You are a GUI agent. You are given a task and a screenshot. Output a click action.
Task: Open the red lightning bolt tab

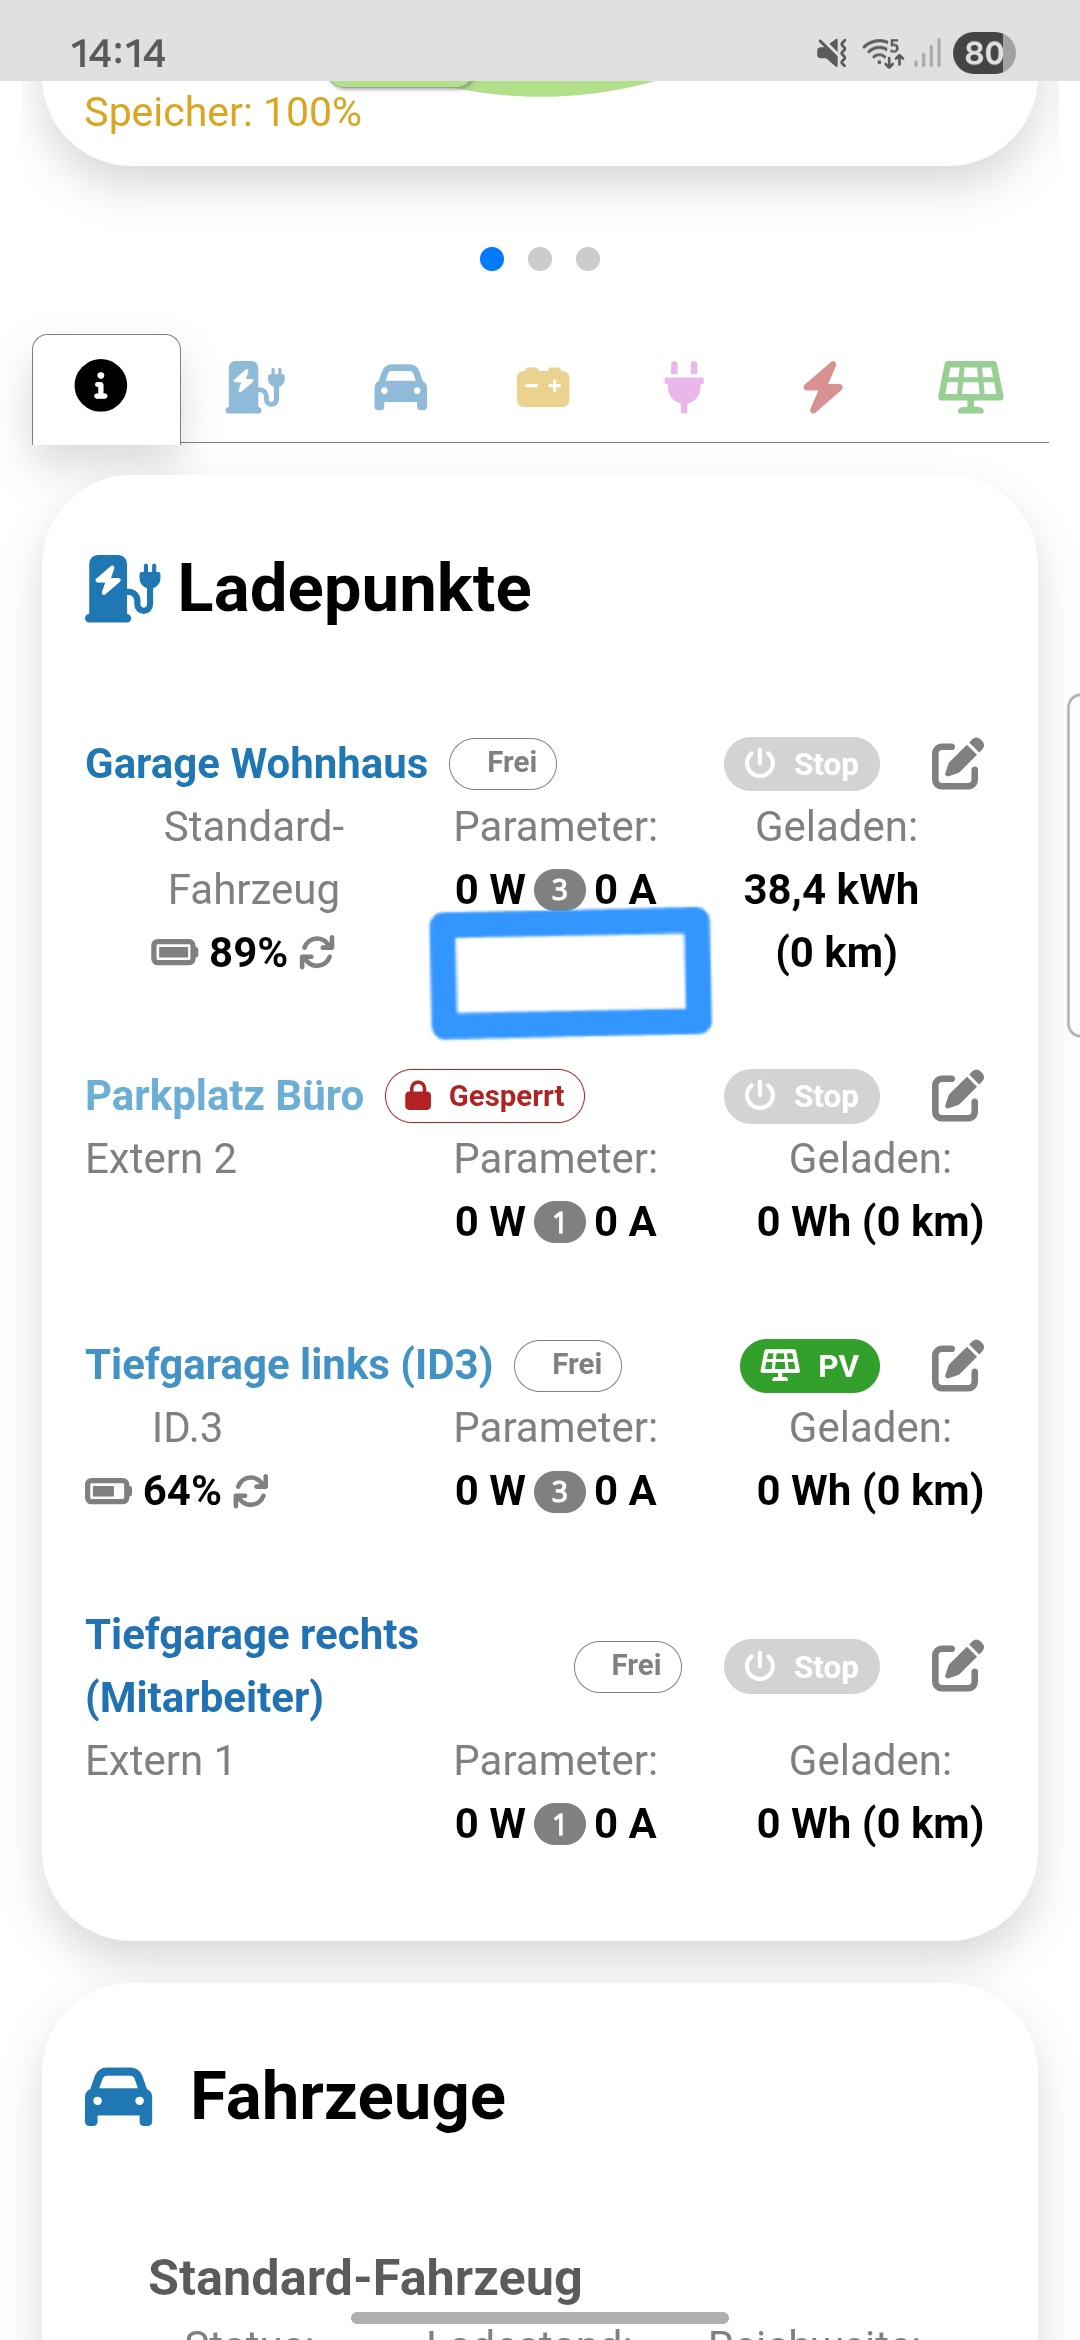[x=824, y=387]
